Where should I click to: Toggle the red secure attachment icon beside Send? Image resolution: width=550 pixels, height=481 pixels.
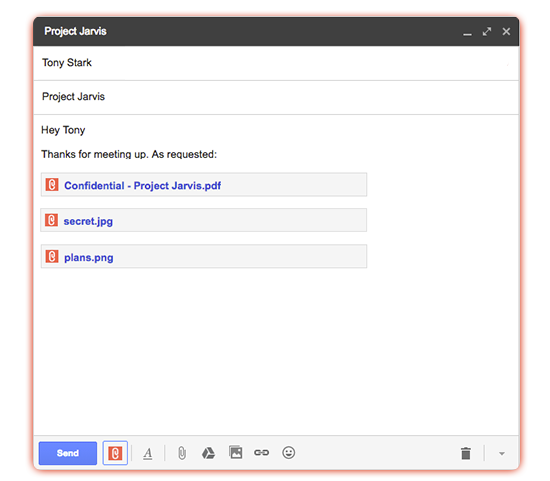click(115, 453)
